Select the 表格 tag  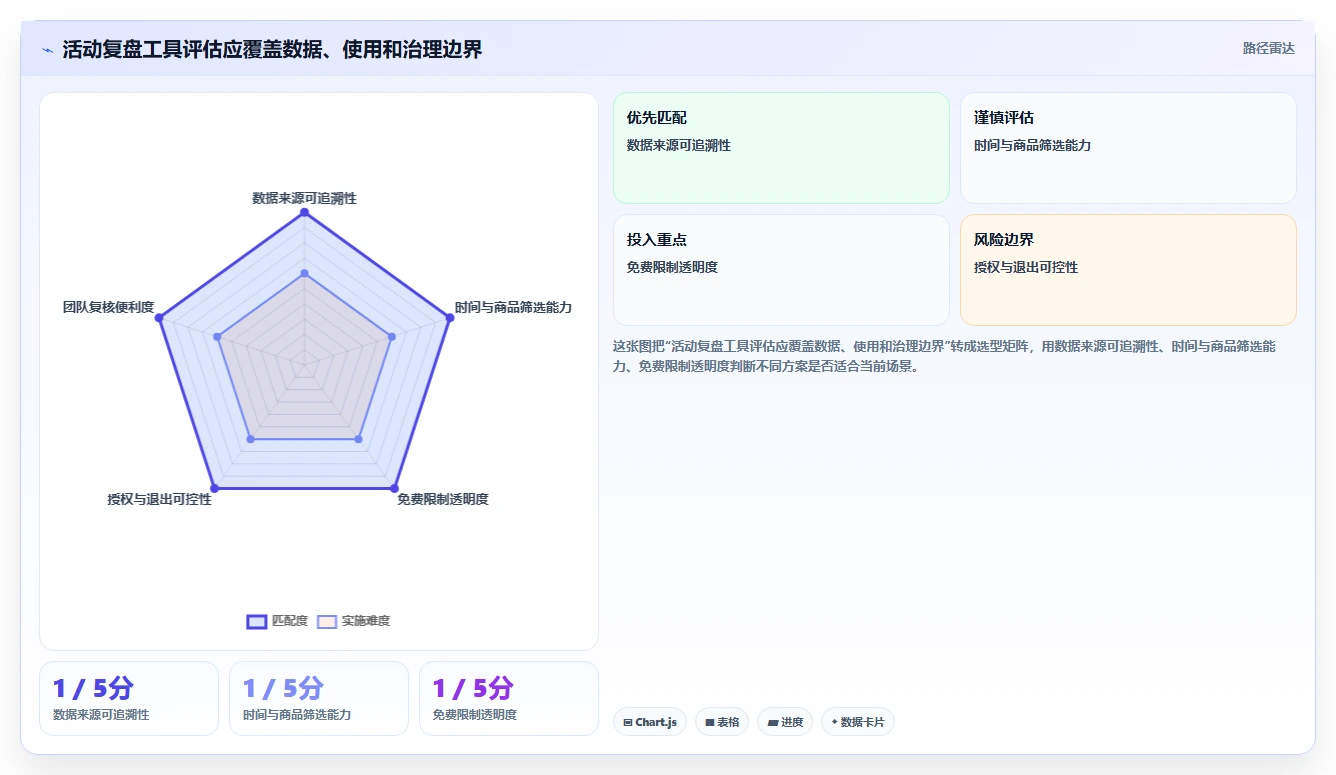pyautogui.click(x=722, y=722)
